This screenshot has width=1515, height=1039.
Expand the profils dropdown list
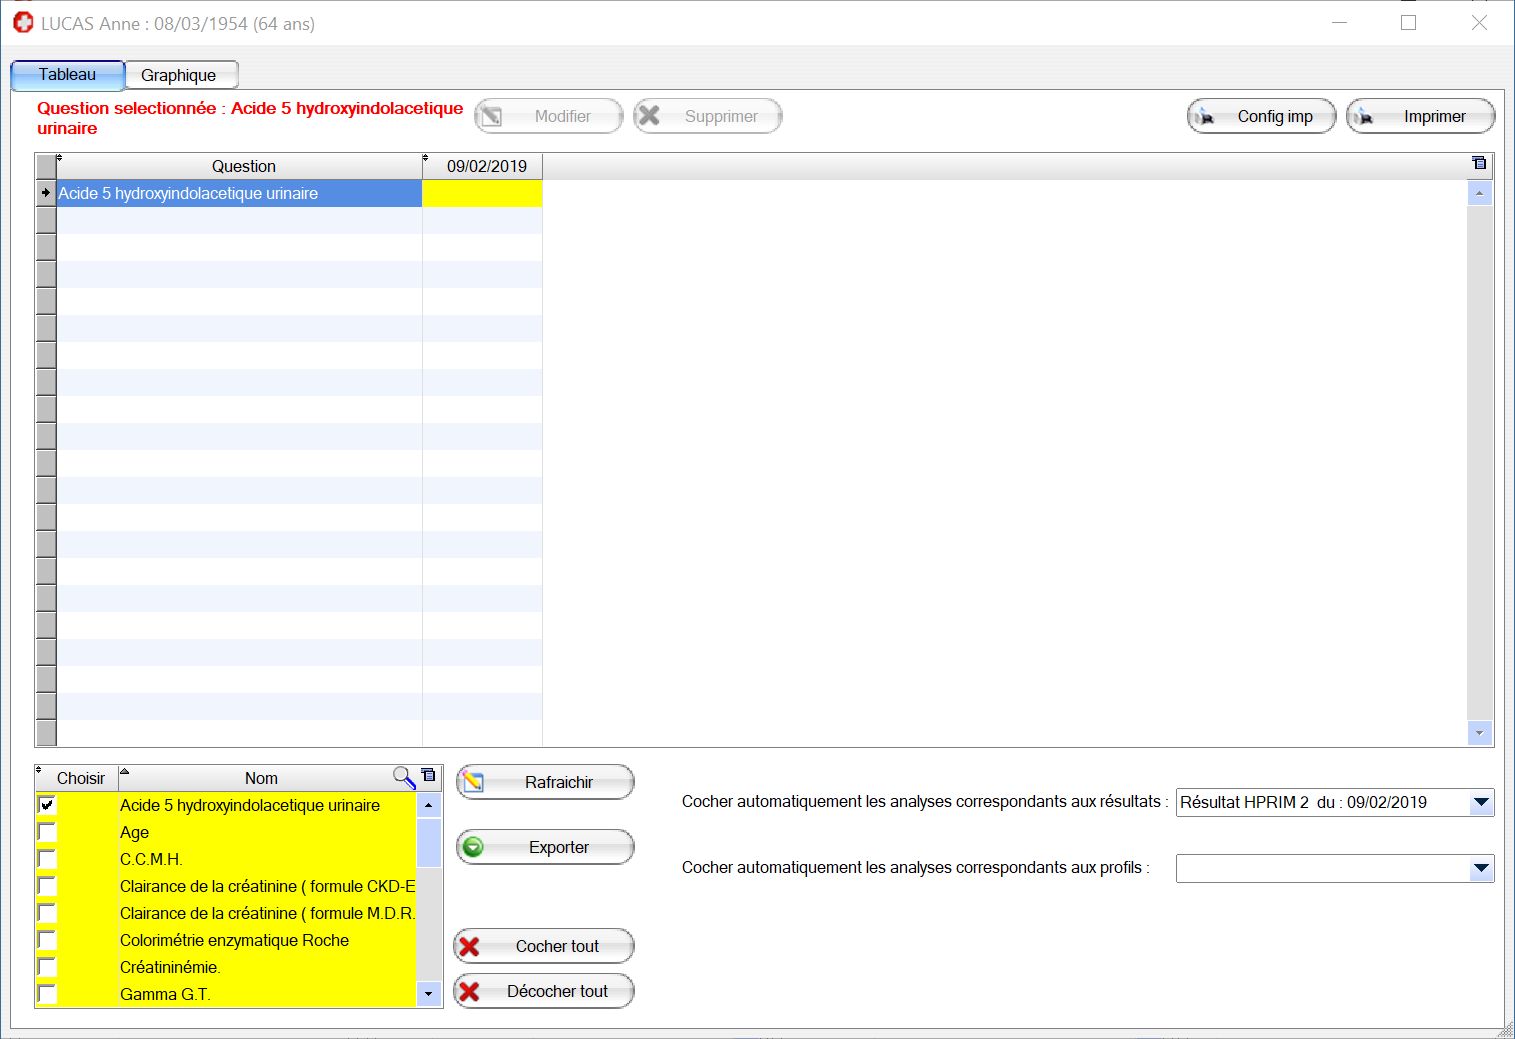(x=1481, y=868)
